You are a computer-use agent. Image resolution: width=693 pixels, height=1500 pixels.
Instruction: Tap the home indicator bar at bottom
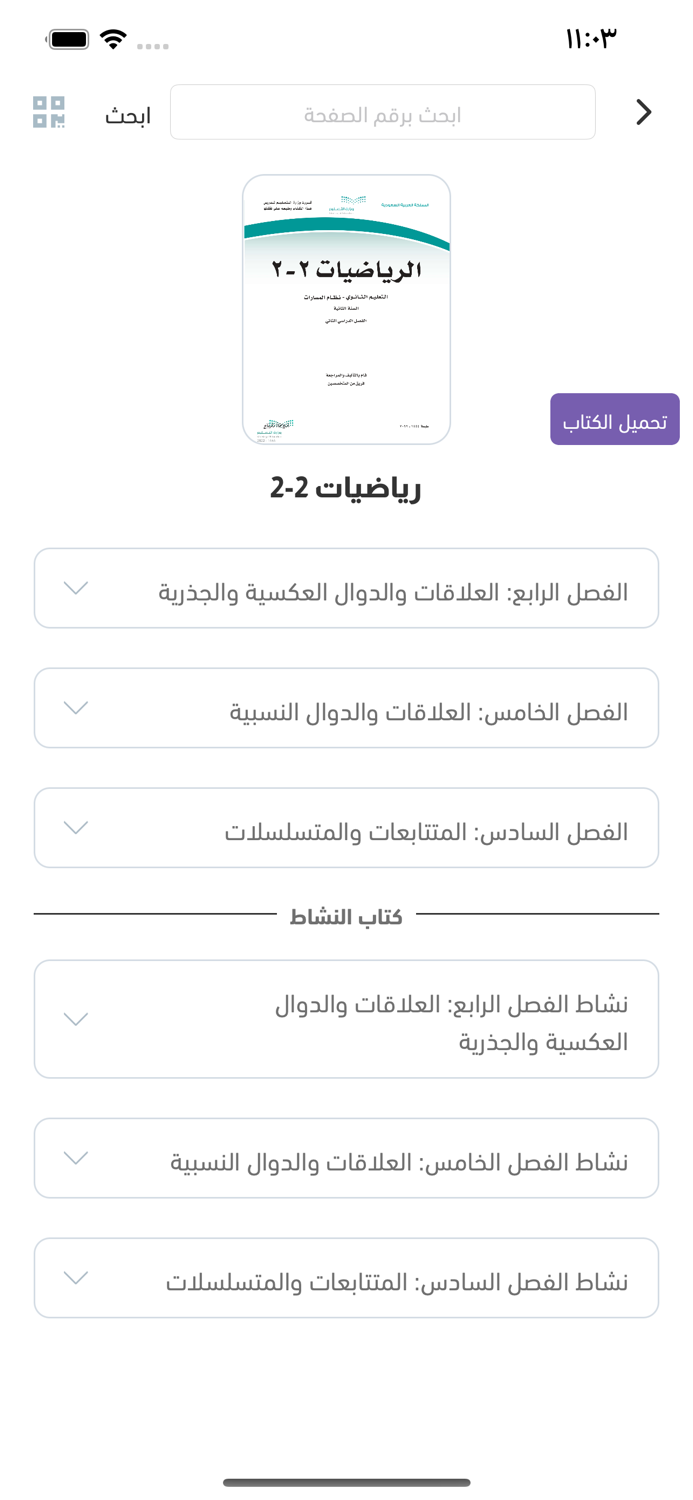point(346,1481)
